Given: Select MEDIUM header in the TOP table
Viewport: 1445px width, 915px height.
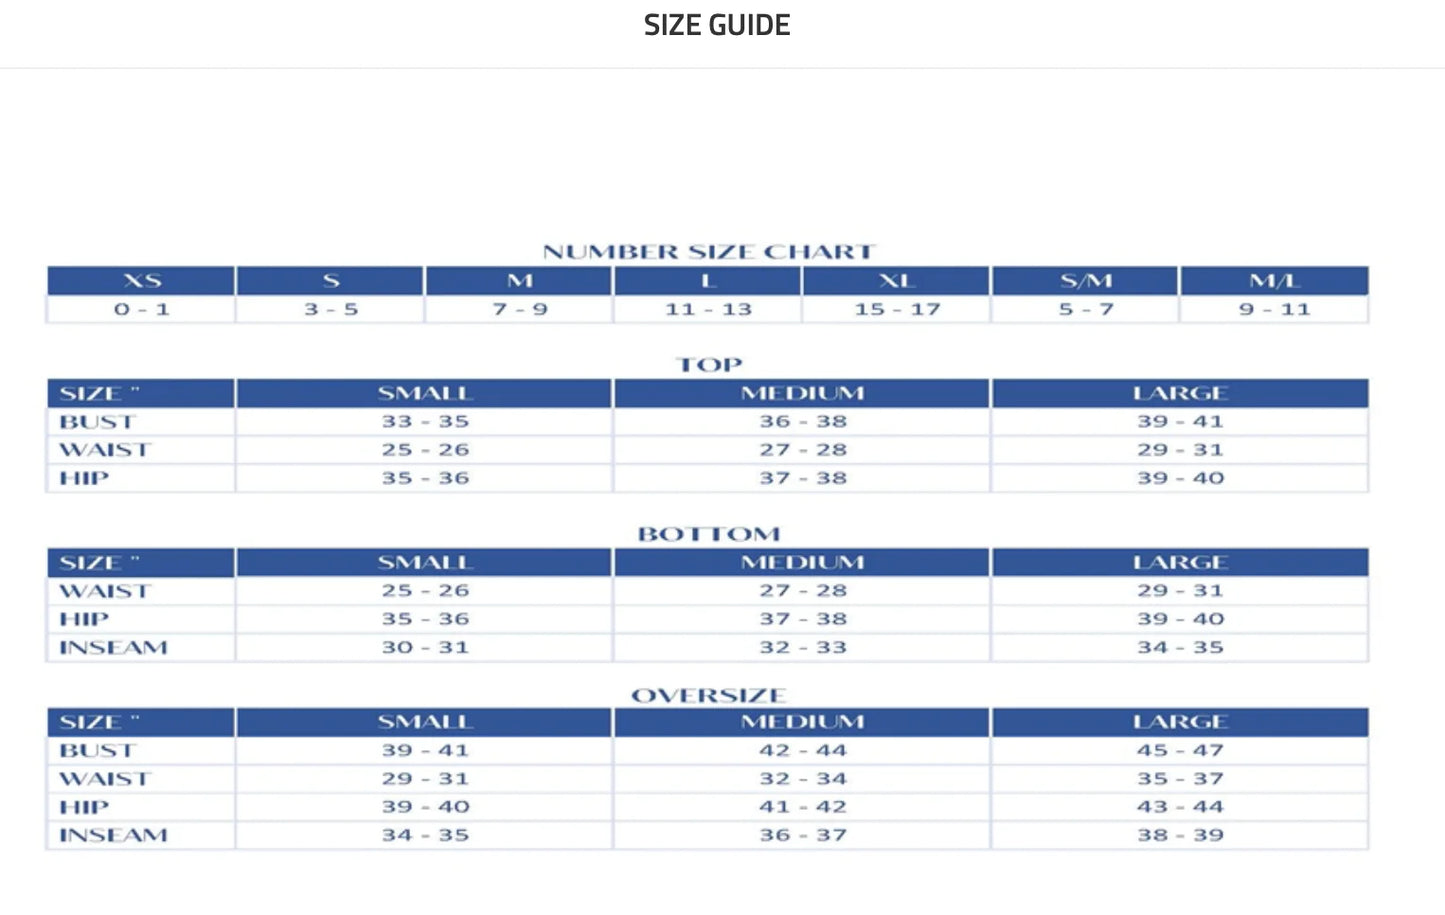Looking at the screenshot, I should pyautogui.click(x=802, y=393).
